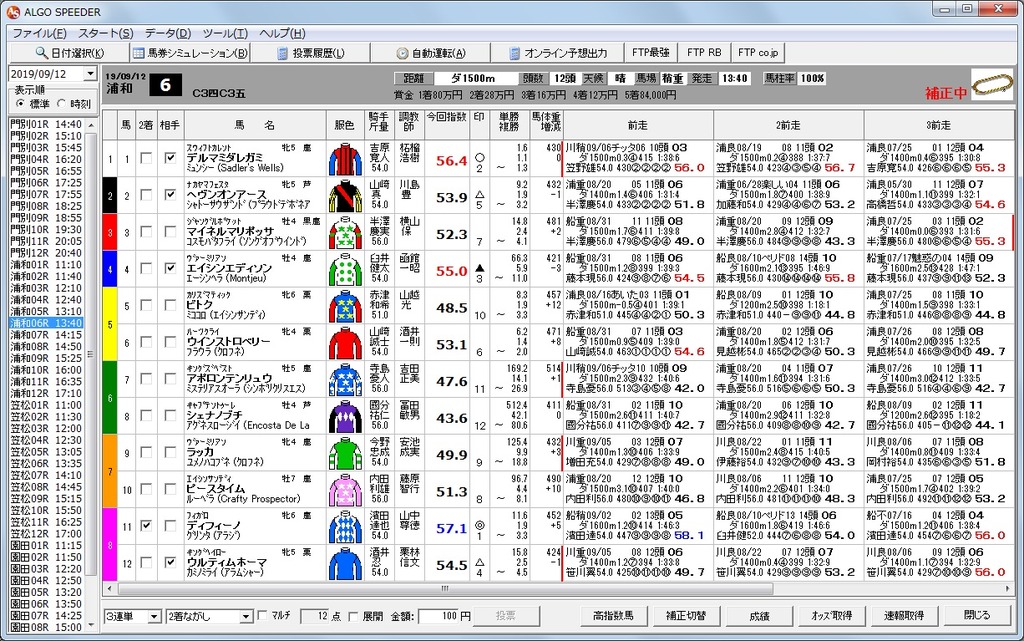
Task: Click the notepad icon next to 投票履歴
Action: [283, 53]
